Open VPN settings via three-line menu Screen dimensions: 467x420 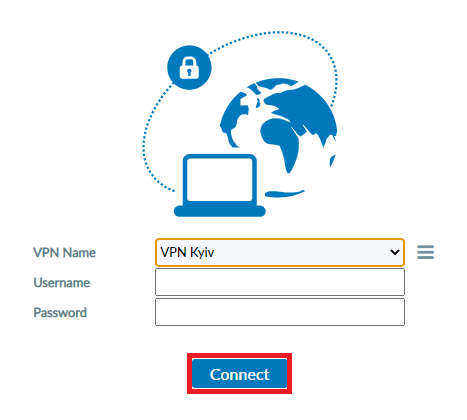click(x=425, y=252)
